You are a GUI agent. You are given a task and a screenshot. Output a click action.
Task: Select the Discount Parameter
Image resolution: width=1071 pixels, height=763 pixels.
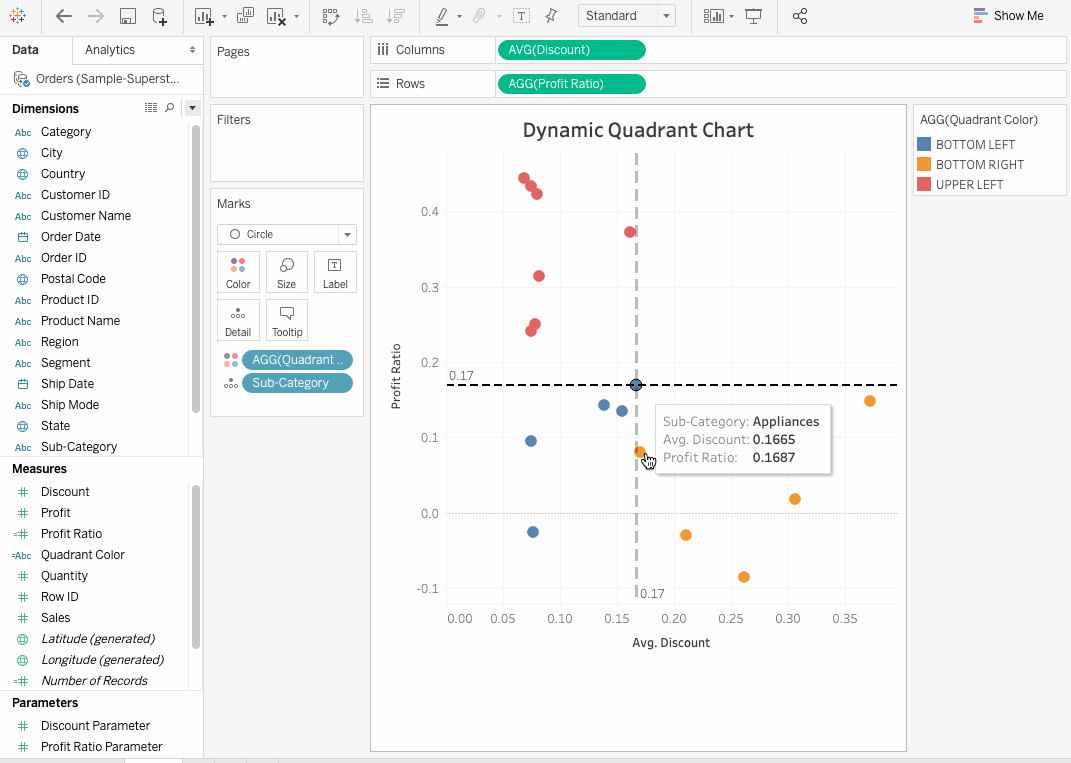(95, 725)
